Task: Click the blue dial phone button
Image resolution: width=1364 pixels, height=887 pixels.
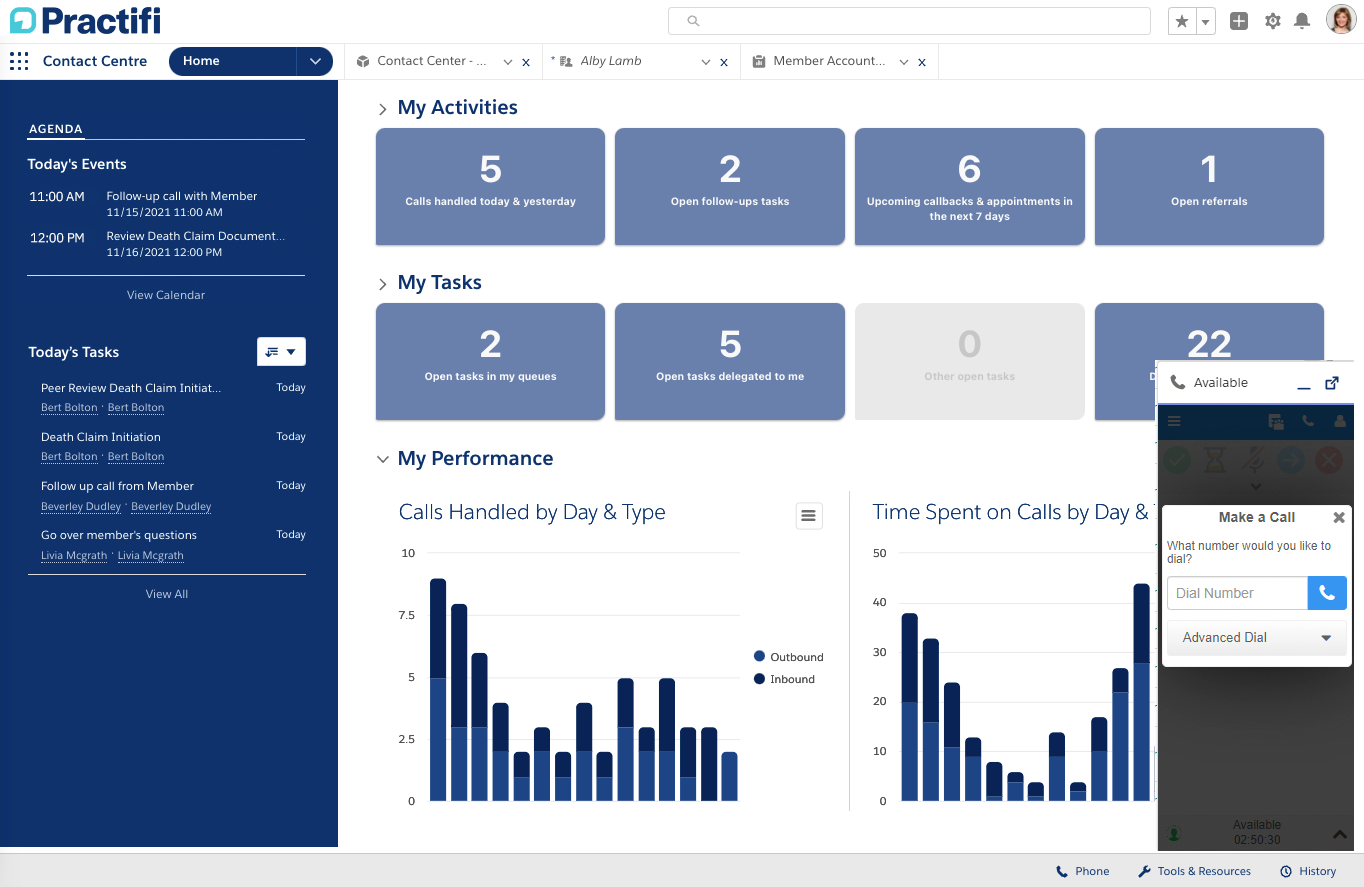Action: (x=1327, y=593)
